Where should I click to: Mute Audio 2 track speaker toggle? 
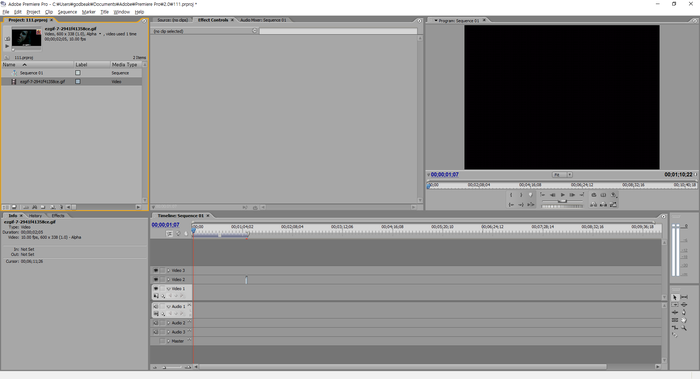pyautogui.click(x=156, y=323)
